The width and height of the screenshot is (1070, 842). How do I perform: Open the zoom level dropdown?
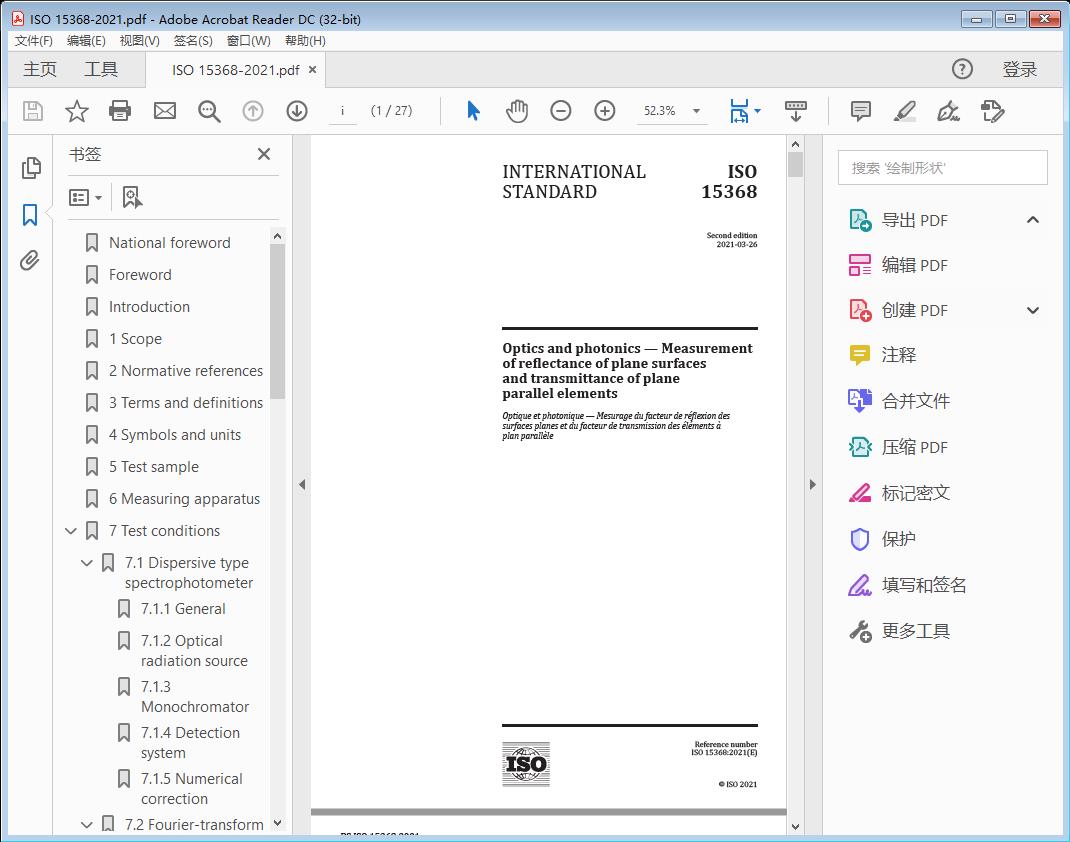[696, 112]
